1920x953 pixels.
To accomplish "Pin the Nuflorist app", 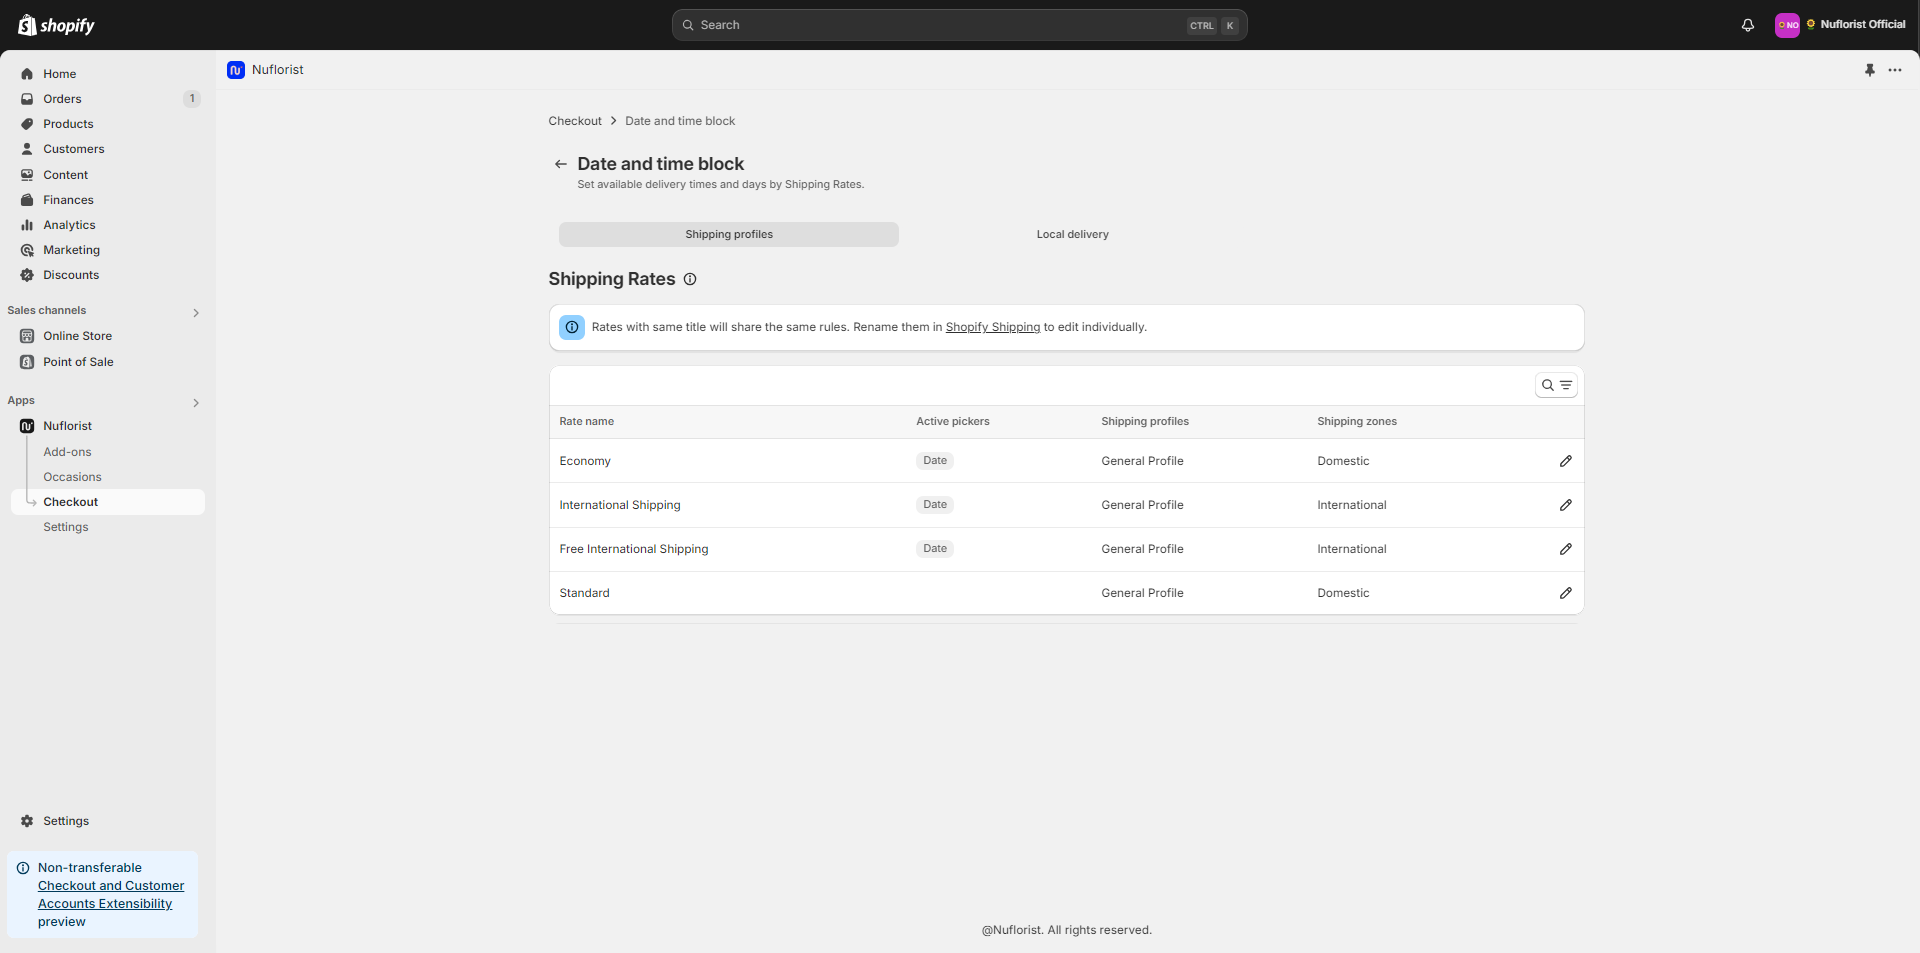I will tap(1869, 70).
